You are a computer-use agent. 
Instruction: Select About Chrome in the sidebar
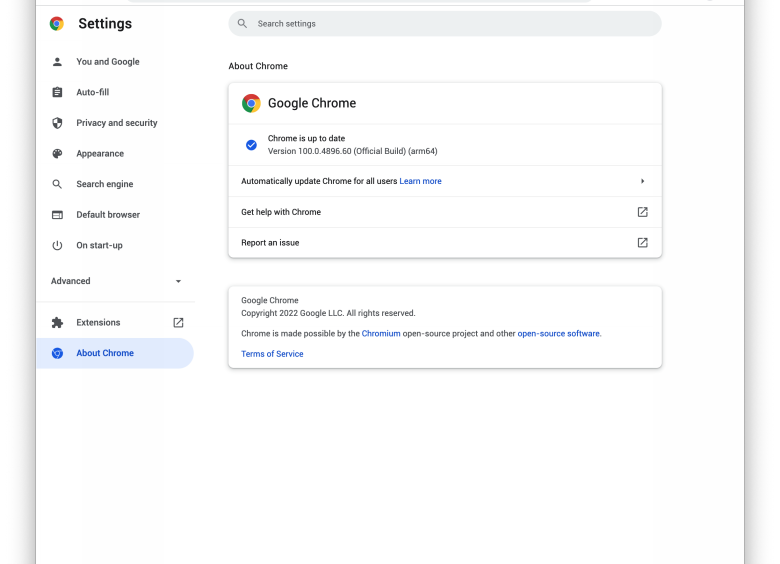pos(105,353)
